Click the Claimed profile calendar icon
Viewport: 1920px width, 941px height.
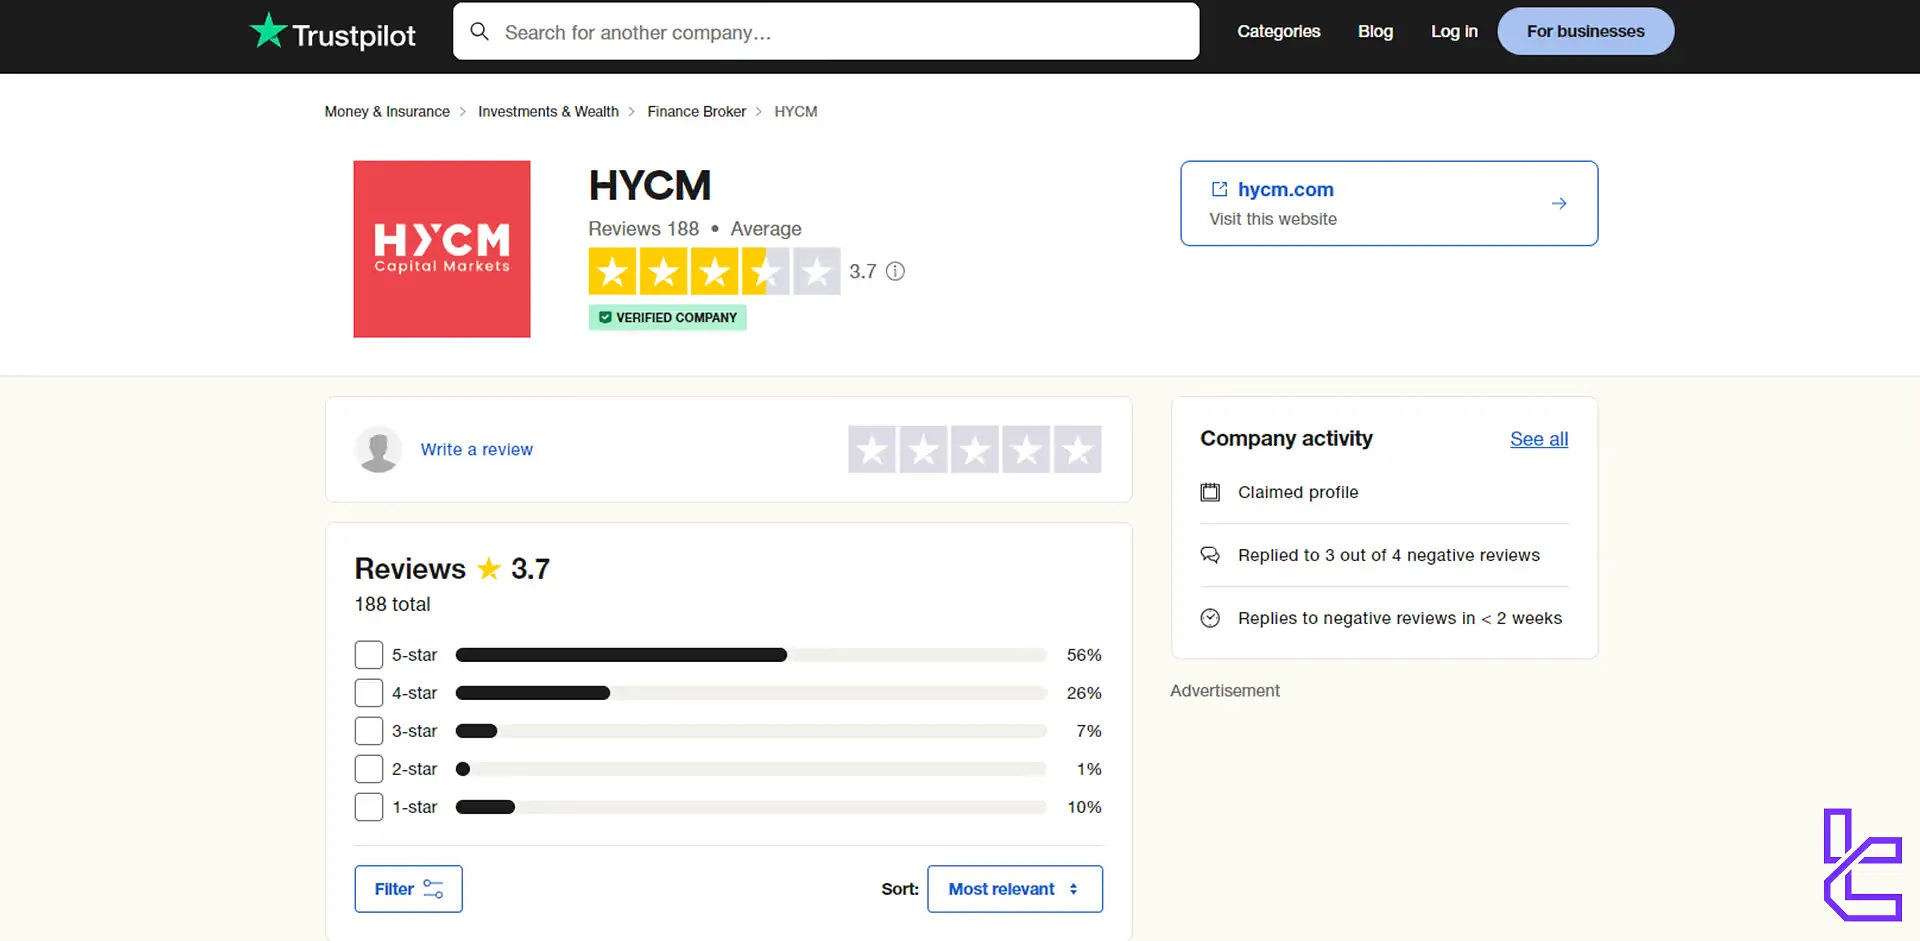click(x=1210, y=492)
